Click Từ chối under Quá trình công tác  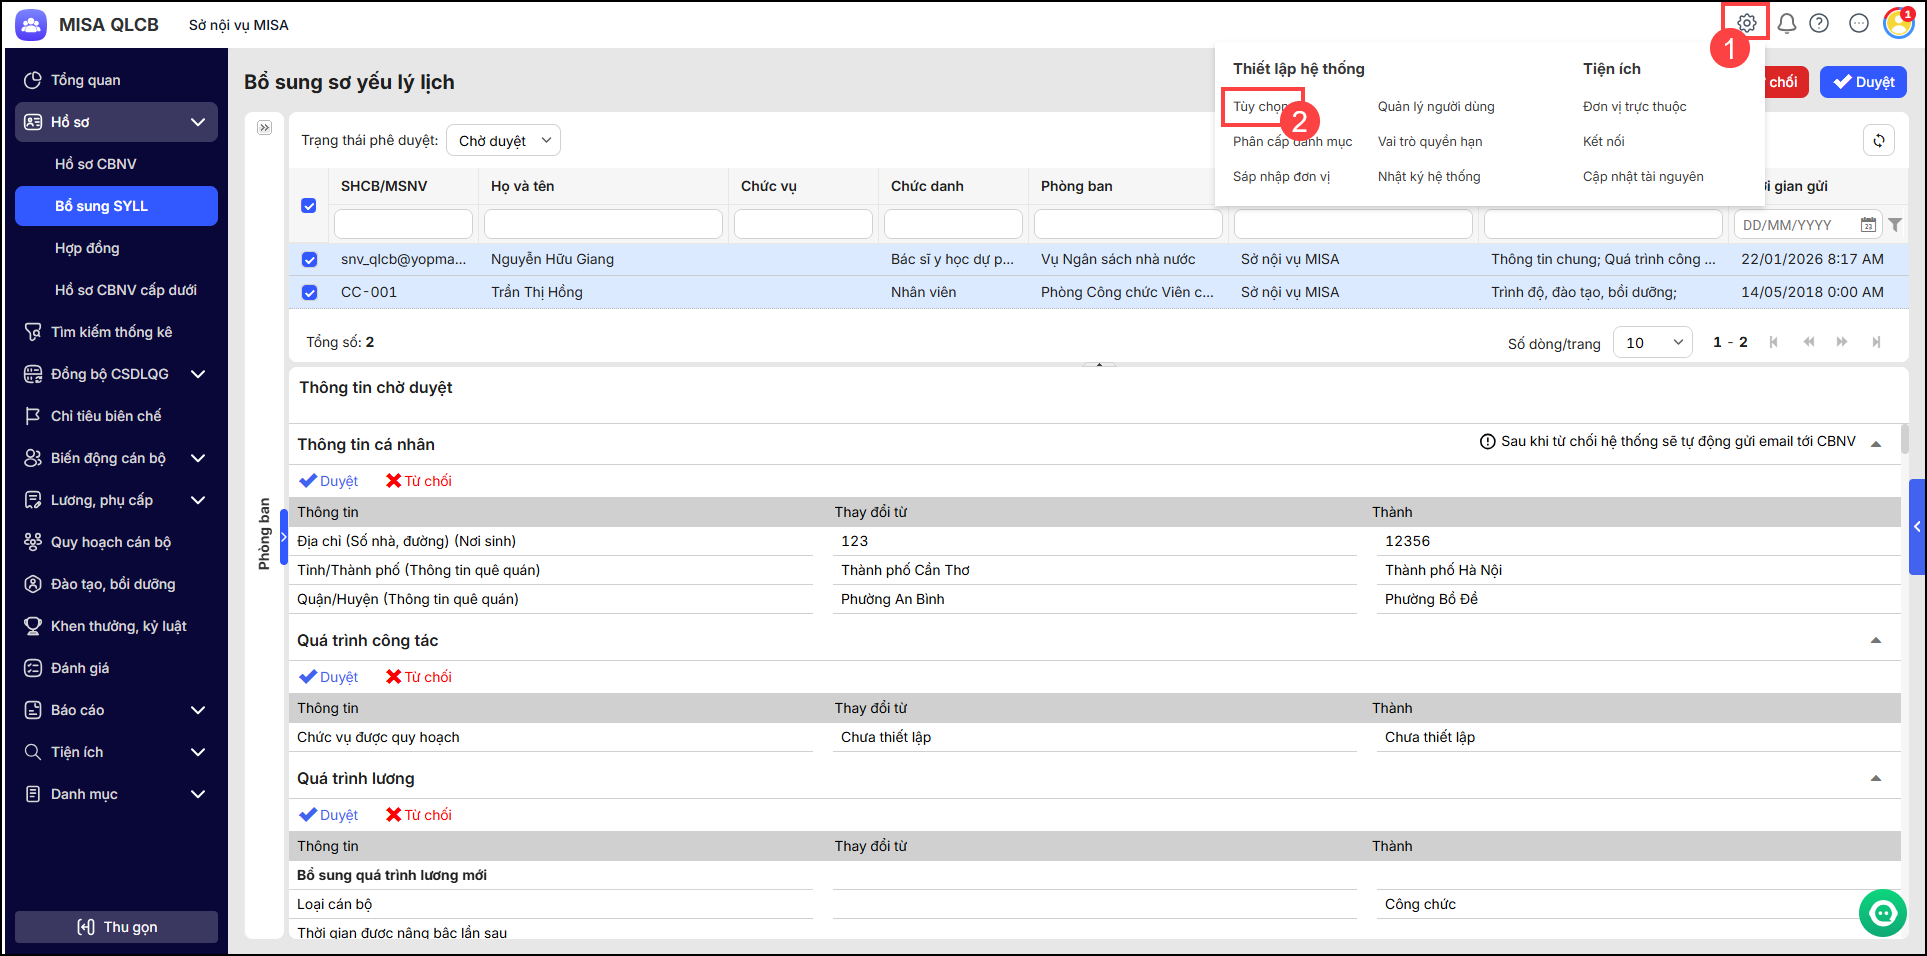pos(419,677)
